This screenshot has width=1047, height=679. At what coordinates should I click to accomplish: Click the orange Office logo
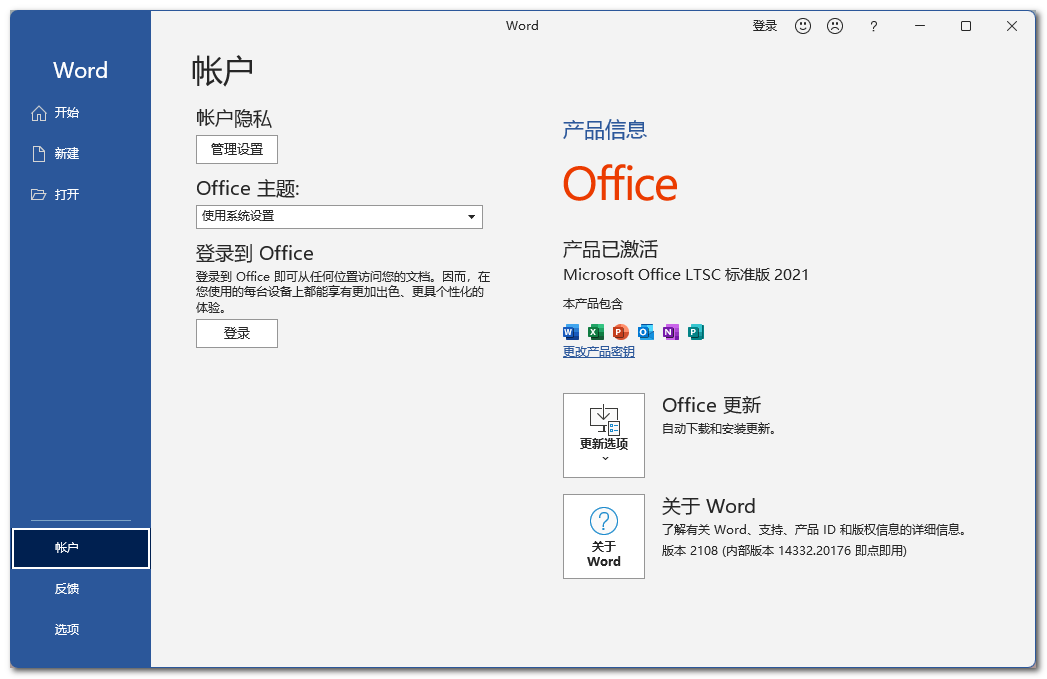pos(620,184)
